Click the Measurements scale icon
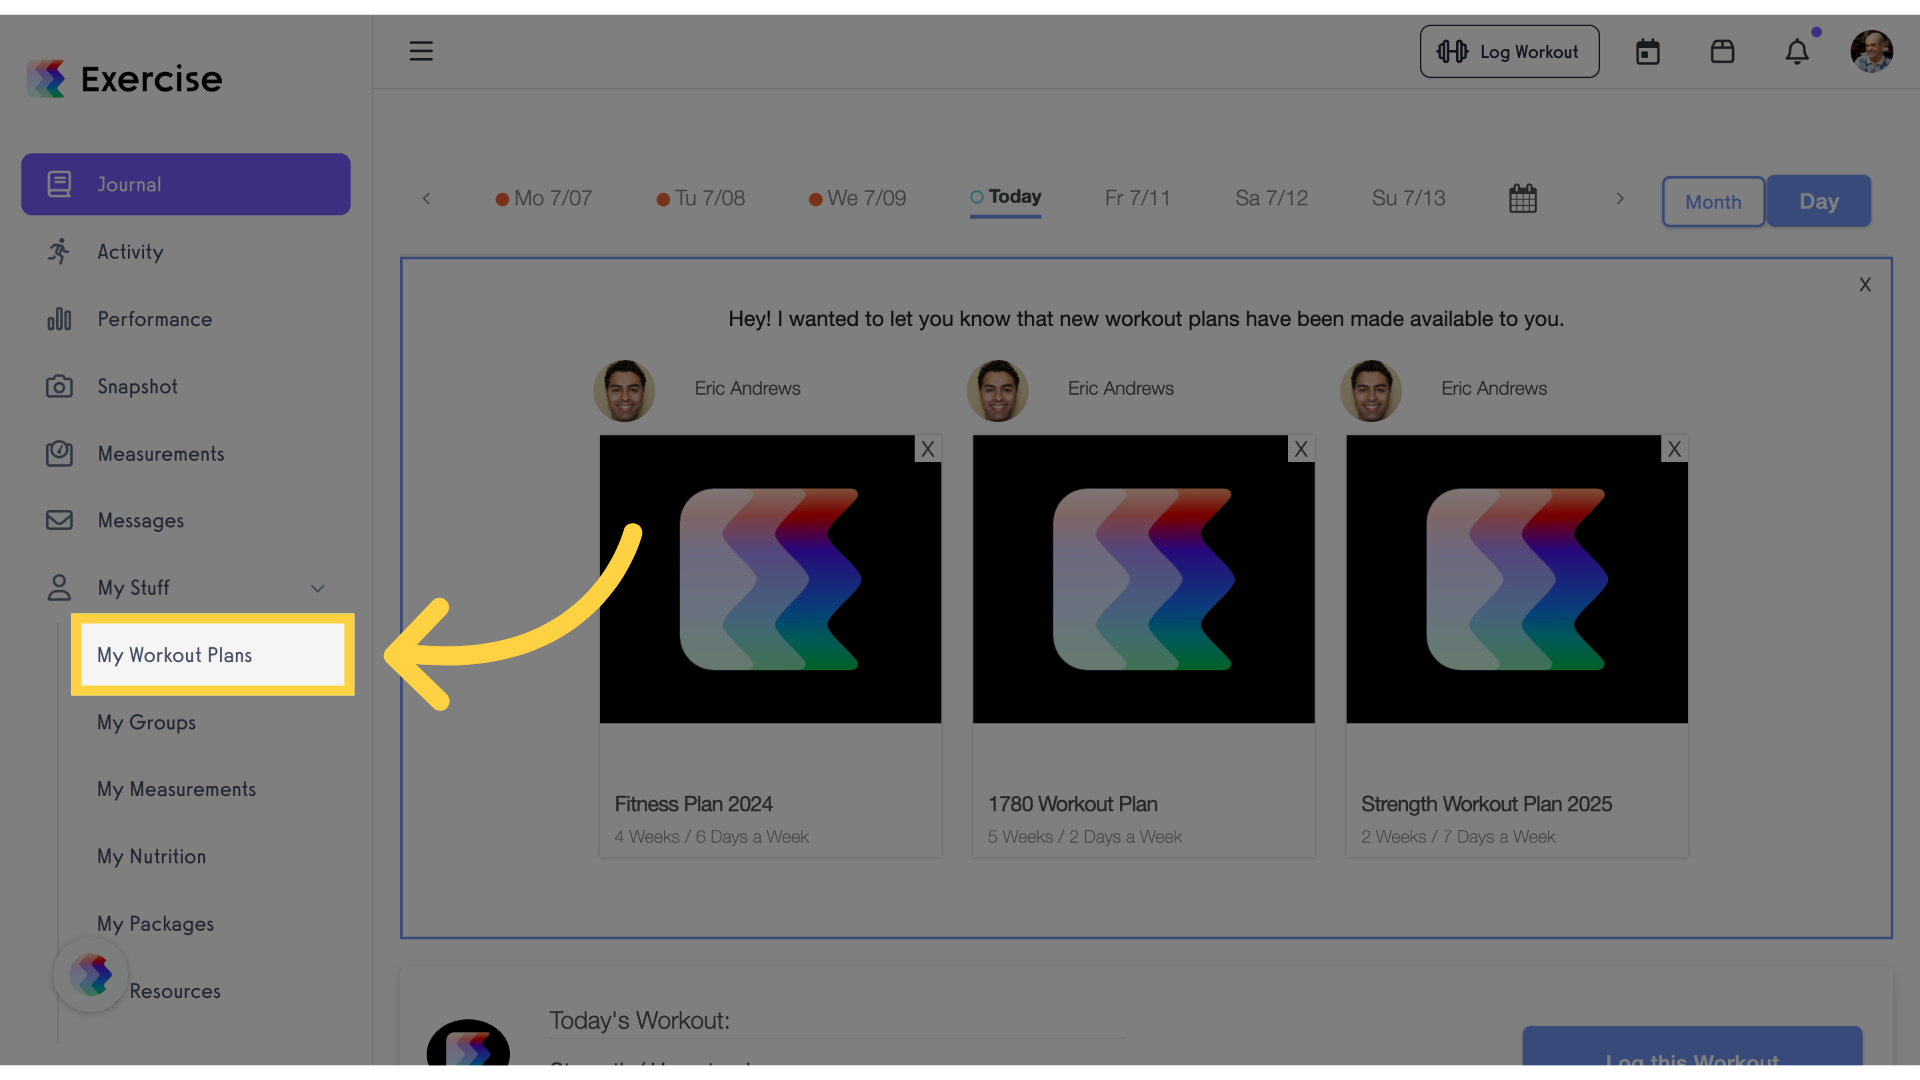 59,453
